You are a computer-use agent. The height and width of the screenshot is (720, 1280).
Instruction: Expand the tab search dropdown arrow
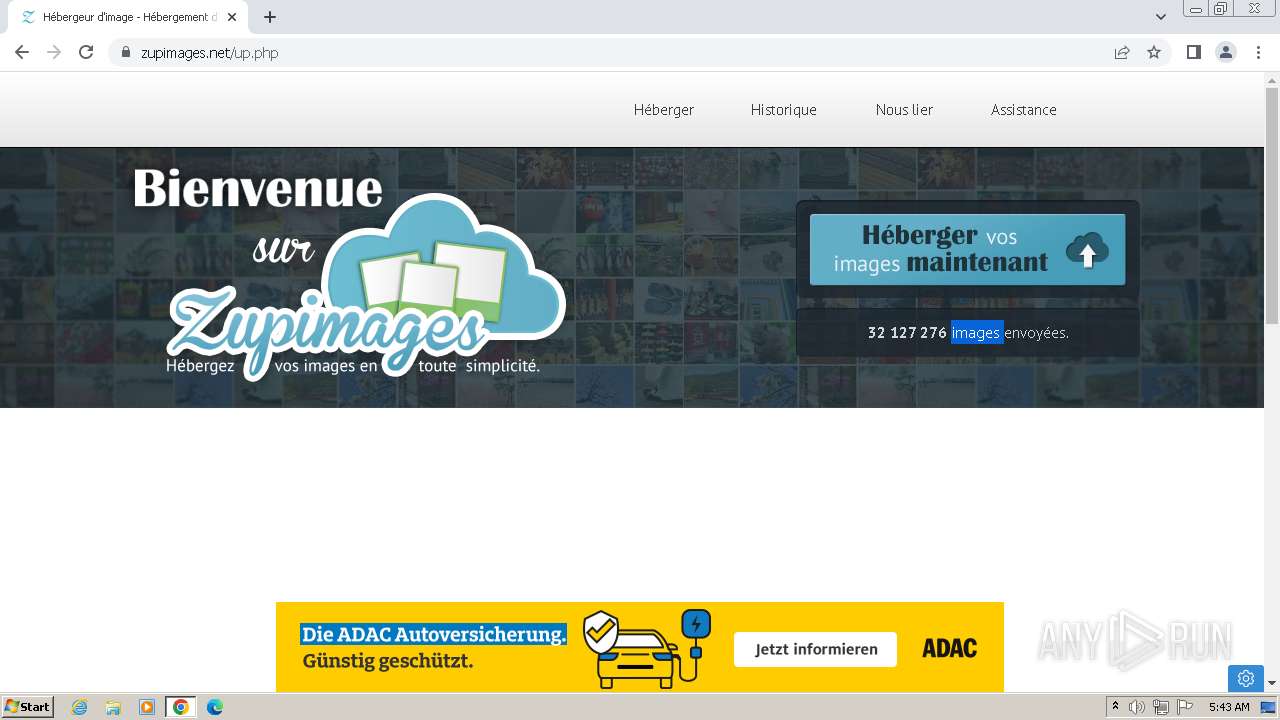tap(1161, 17)
